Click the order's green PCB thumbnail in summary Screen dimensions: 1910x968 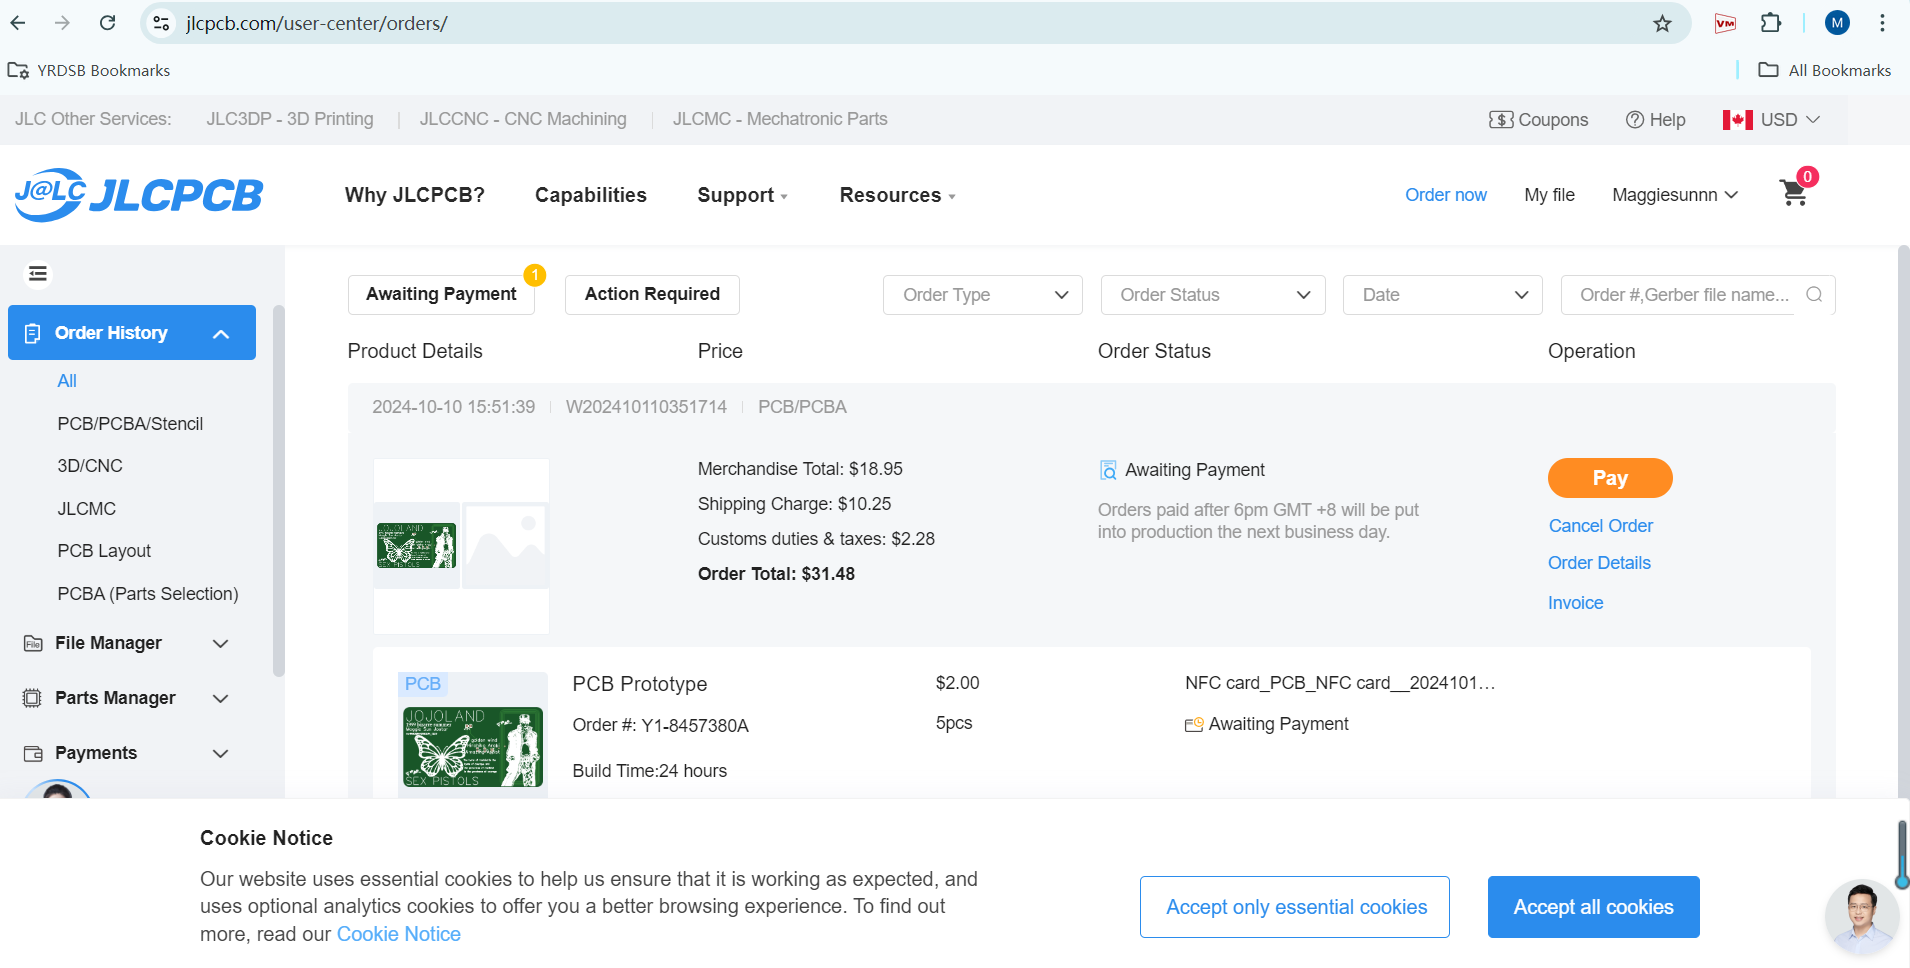click(x=416, y=546)
